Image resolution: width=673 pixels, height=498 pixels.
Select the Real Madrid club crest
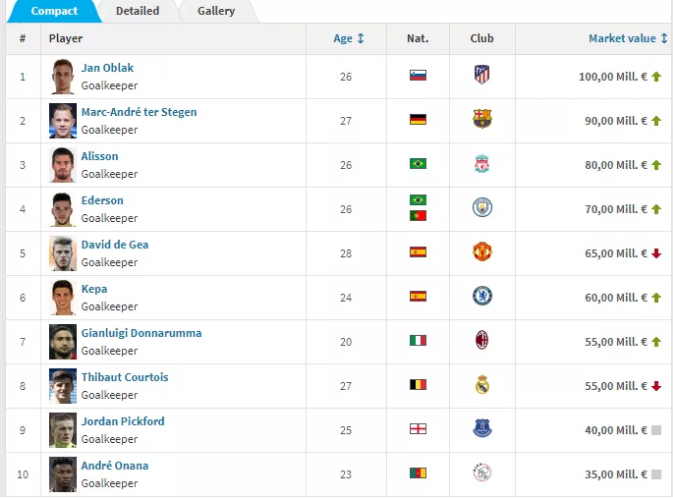click(x=482, y=385)
